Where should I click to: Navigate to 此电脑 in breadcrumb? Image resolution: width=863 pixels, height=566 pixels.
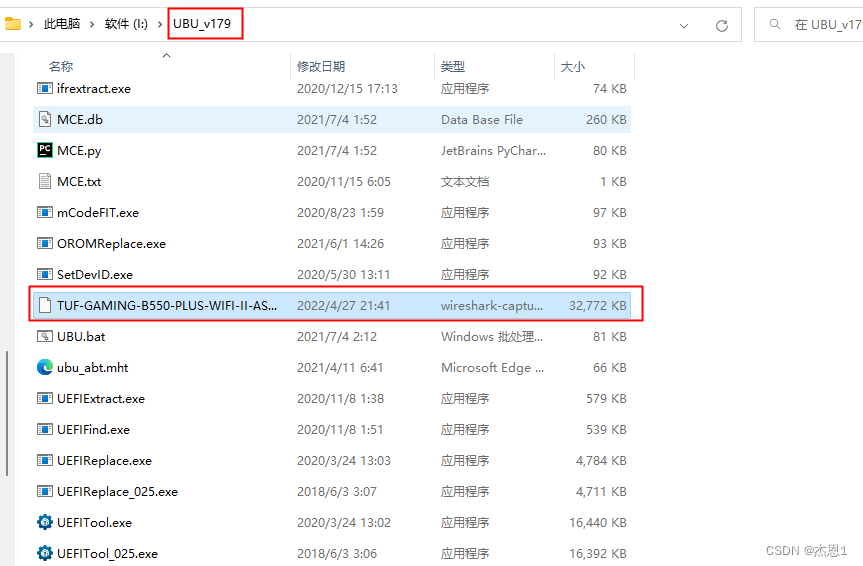click(62, 24)
